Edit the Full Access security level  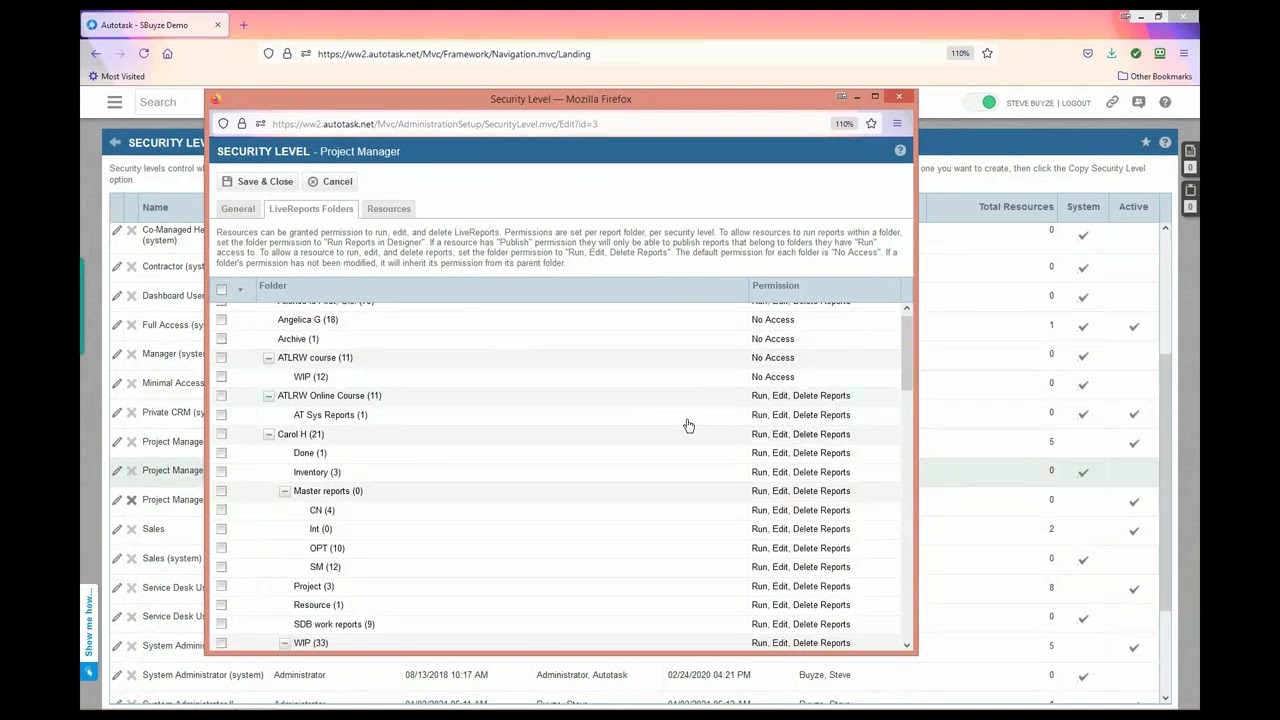pos(117,325)
